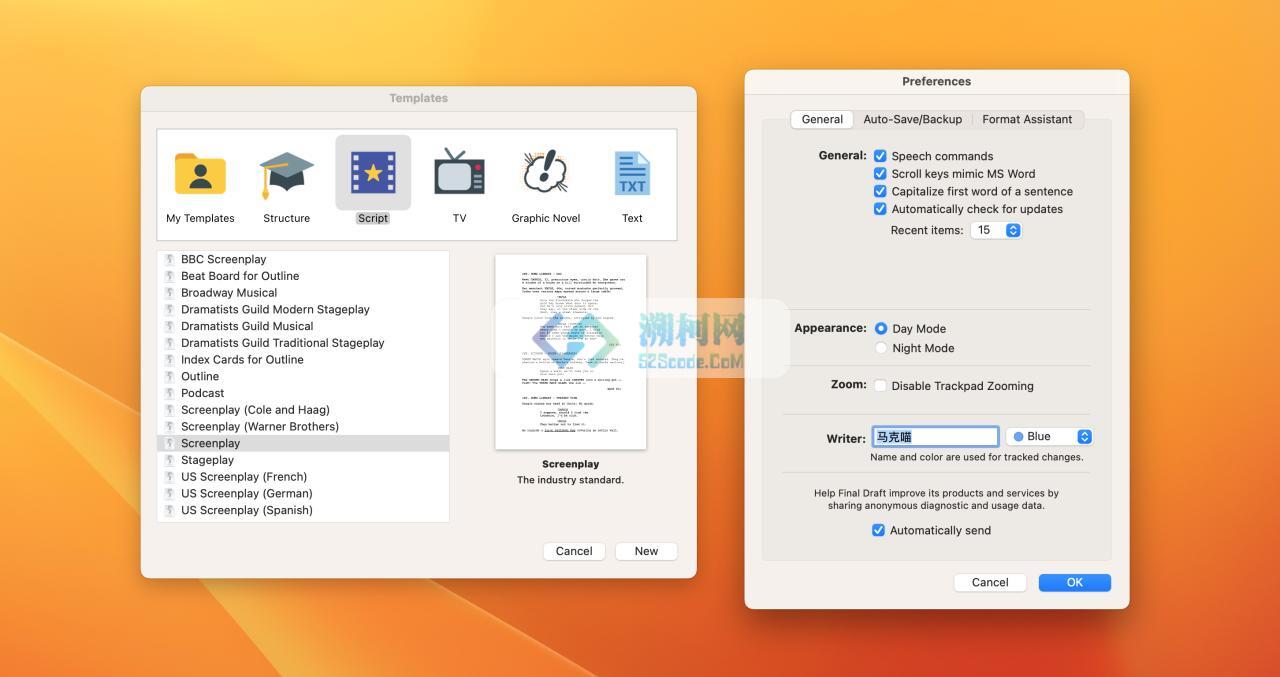
Task: Click the Writer name input field
Action: pos(935,437)
